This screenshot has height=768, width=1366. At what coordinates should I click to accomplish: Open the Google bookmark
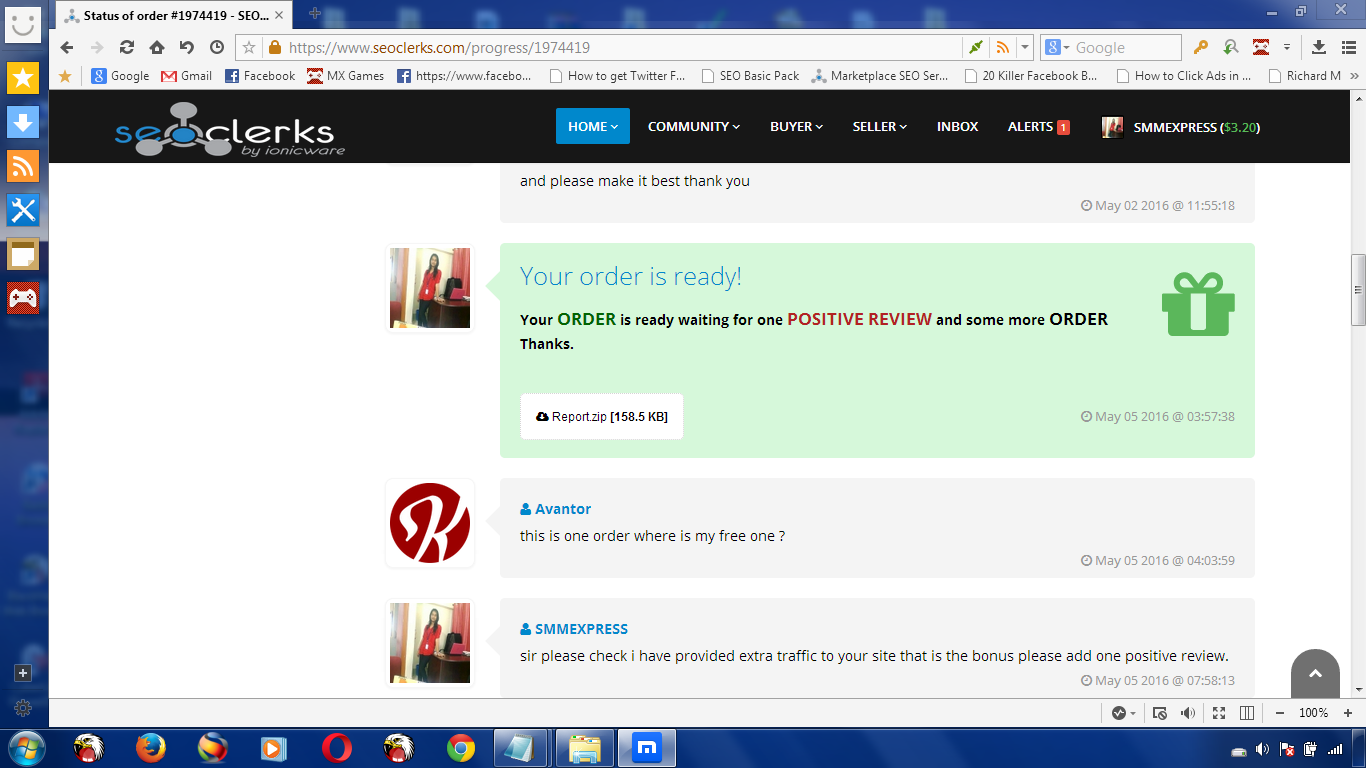tap(120, 75)
